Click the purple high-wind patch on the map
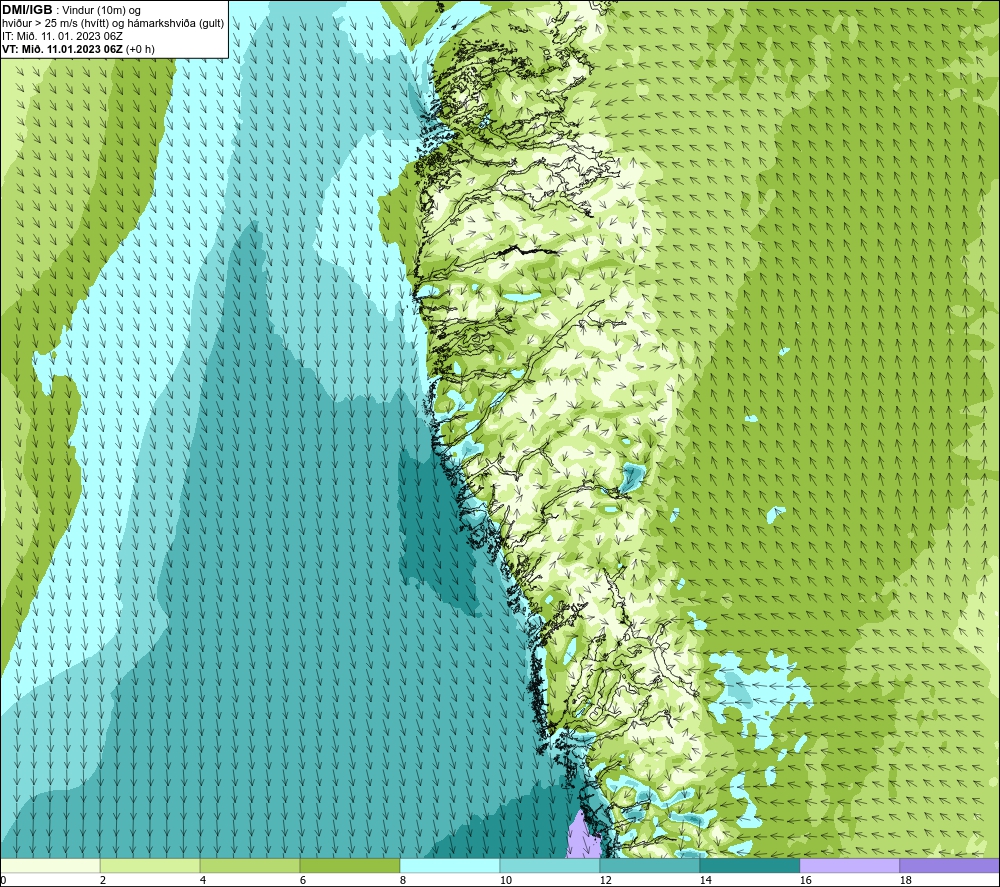Screen dimensions: 1000x887 584,837
